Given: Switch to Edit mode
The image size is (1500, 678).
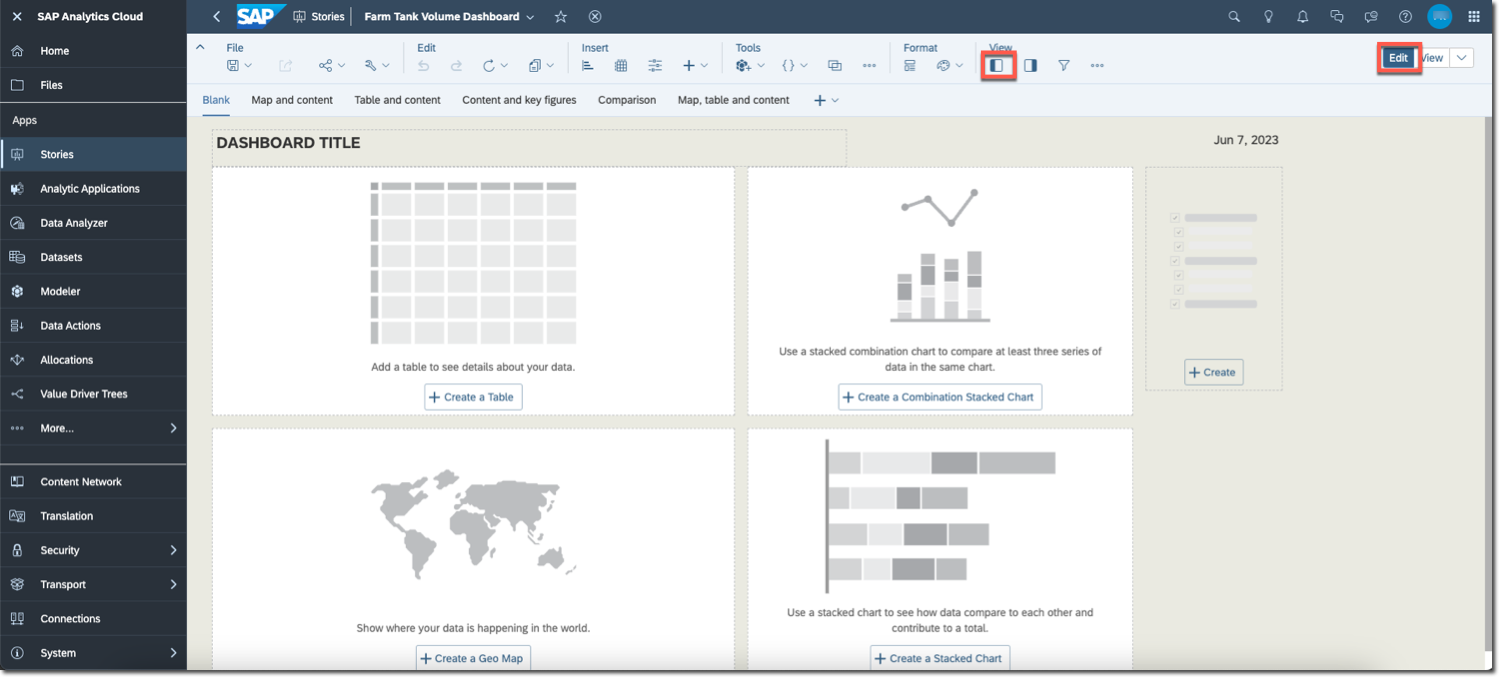Looking at the screenshot, I should [1398, 58].
